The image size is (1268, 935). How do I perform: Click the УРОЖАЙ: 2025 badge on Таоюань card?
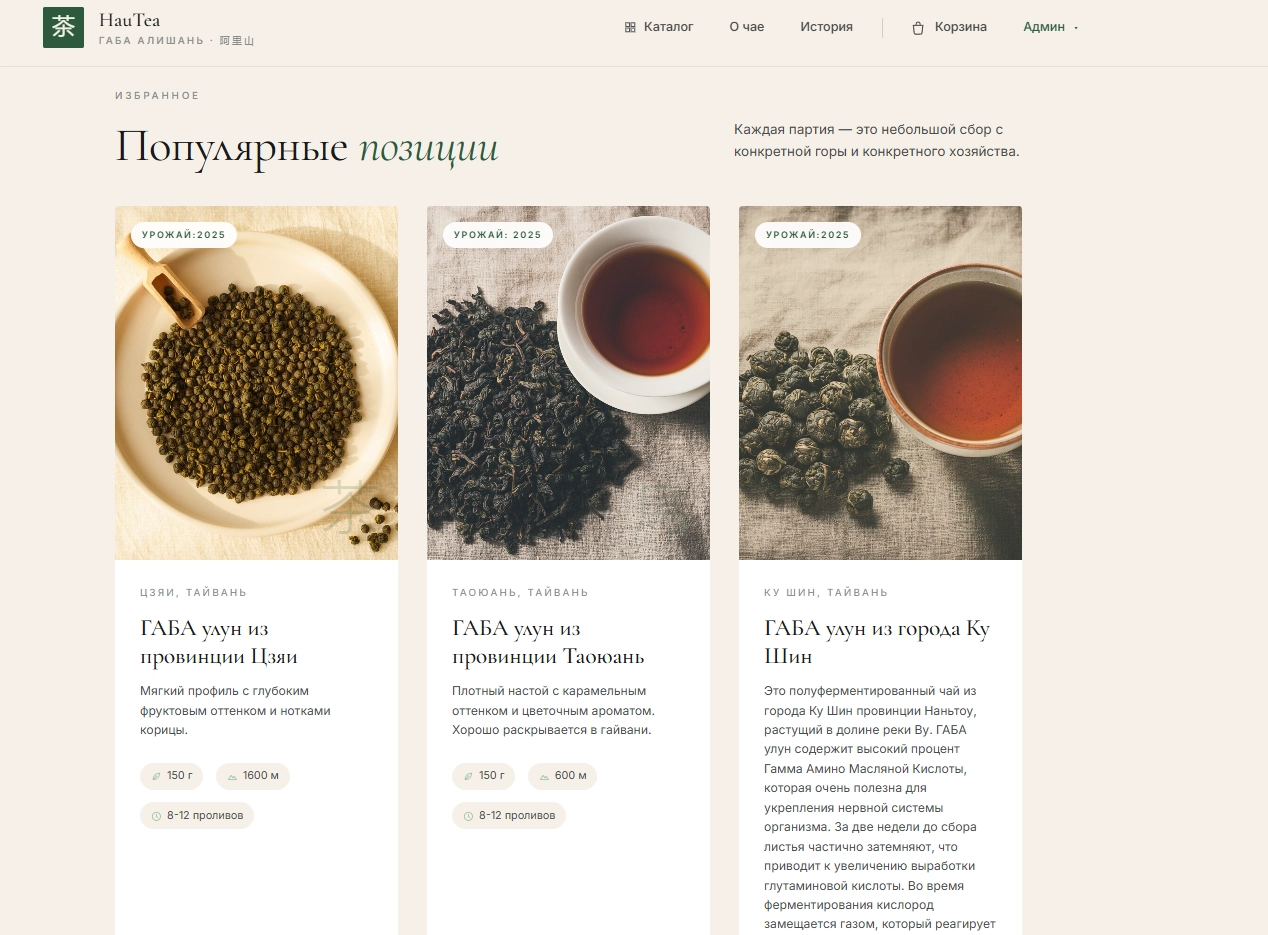click(x=497, y=235)
